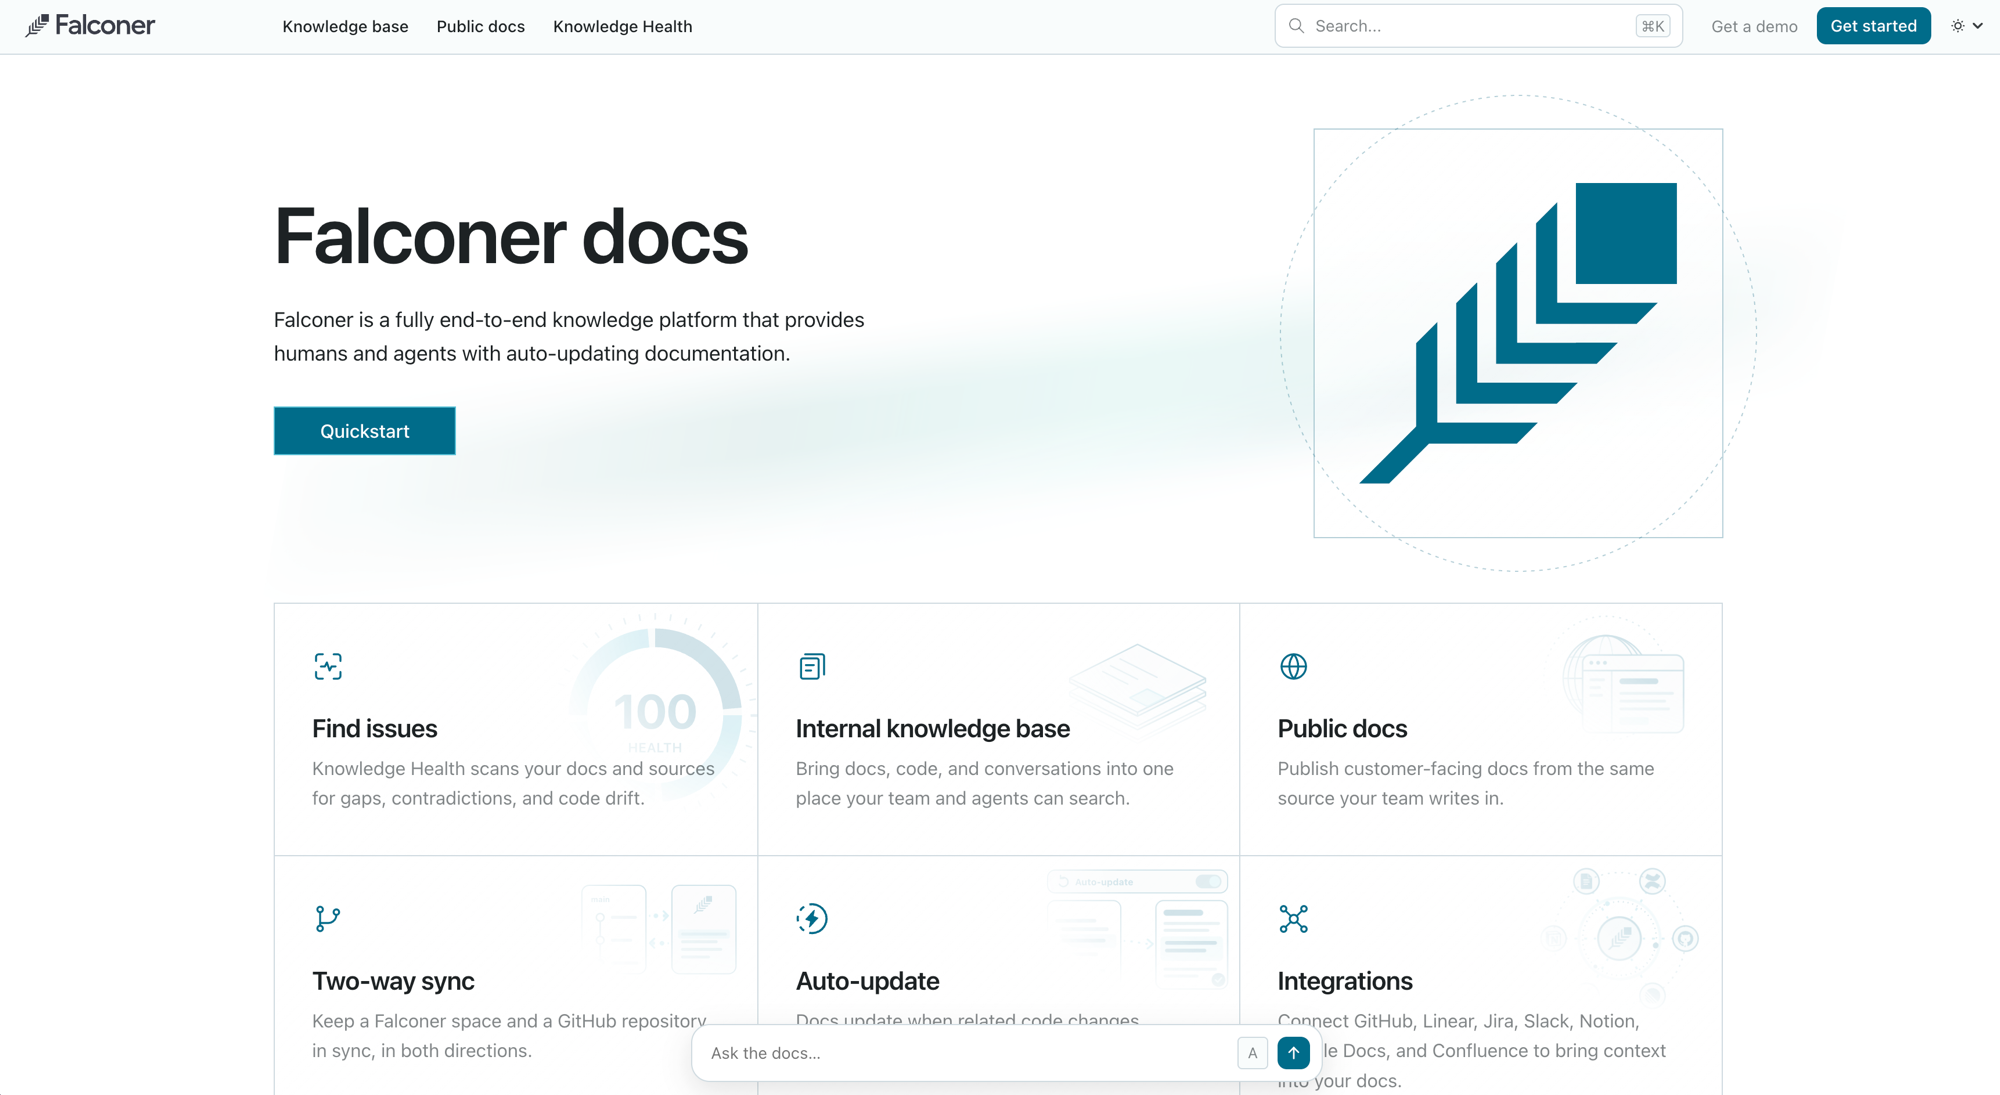
Task: Click the Quickstart button
Action: tap(364, 431)
